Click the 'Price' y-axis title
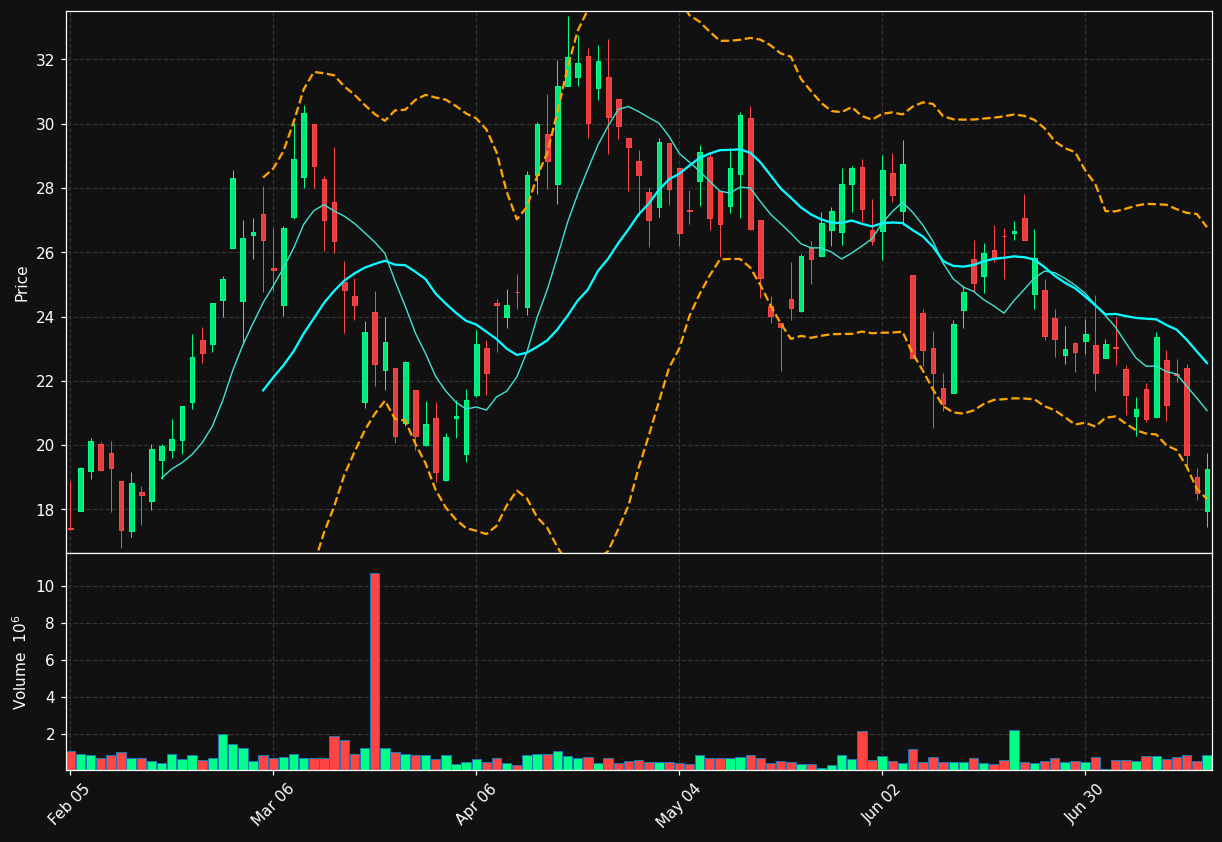 22,283
